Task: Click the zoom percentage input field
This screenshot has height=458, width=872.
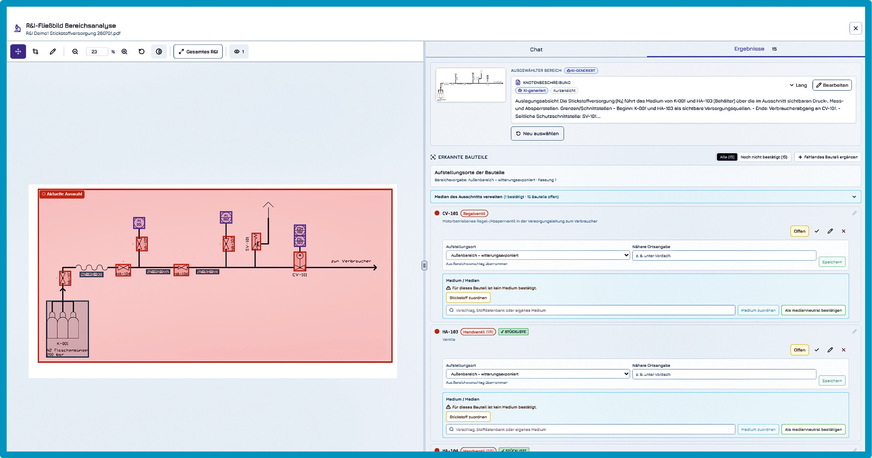Action: coord(96,52)
